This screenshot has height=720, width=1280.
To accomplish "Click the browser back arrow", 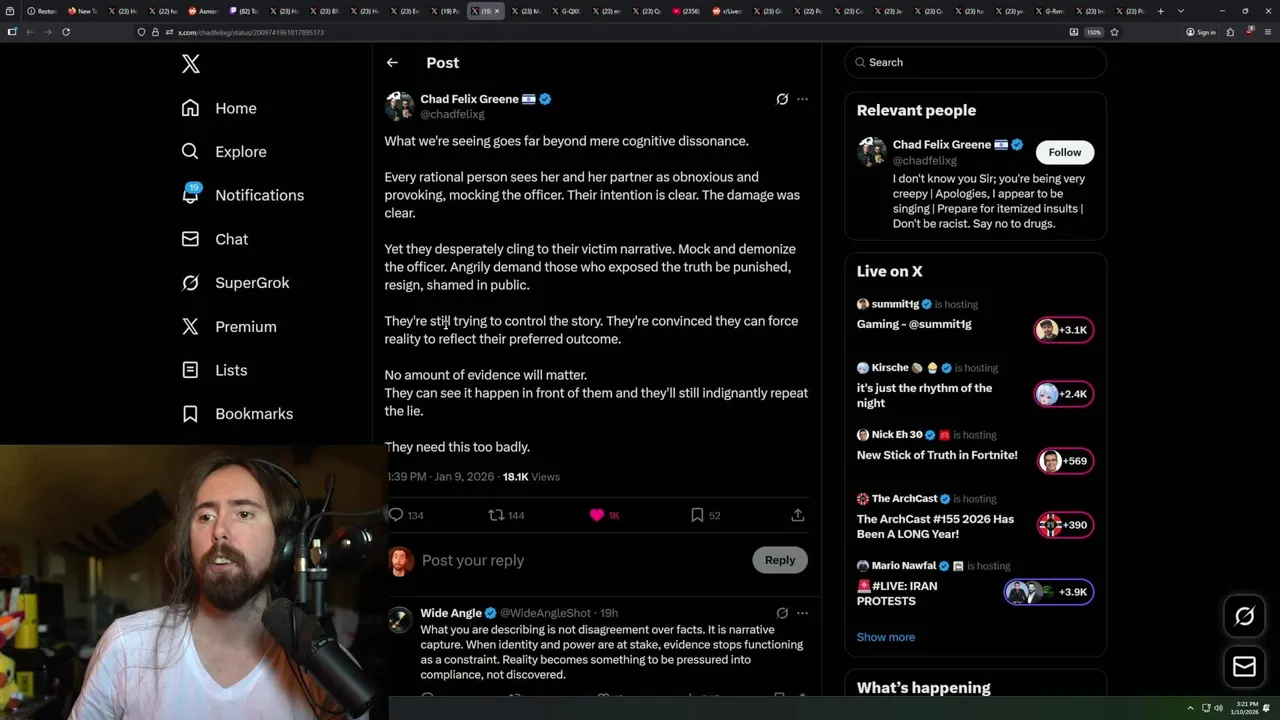I will pos(30,32).
